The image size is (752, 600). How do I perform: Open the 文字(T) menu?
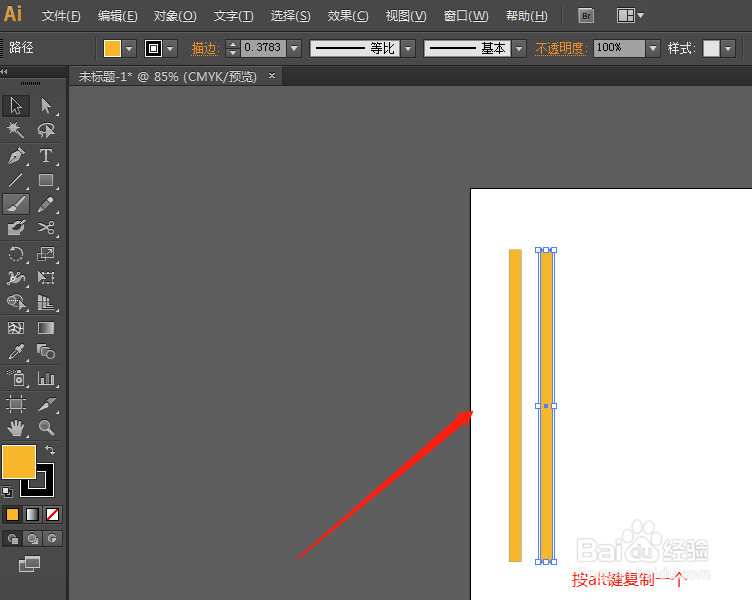pyautogui.click(x=234, y=16)
